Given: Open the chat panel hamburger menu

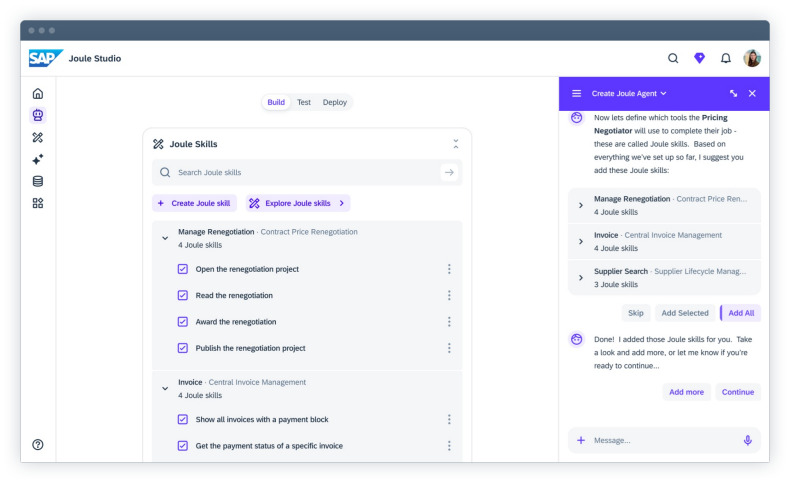Looking at the screenshot, I should [576, 94].
